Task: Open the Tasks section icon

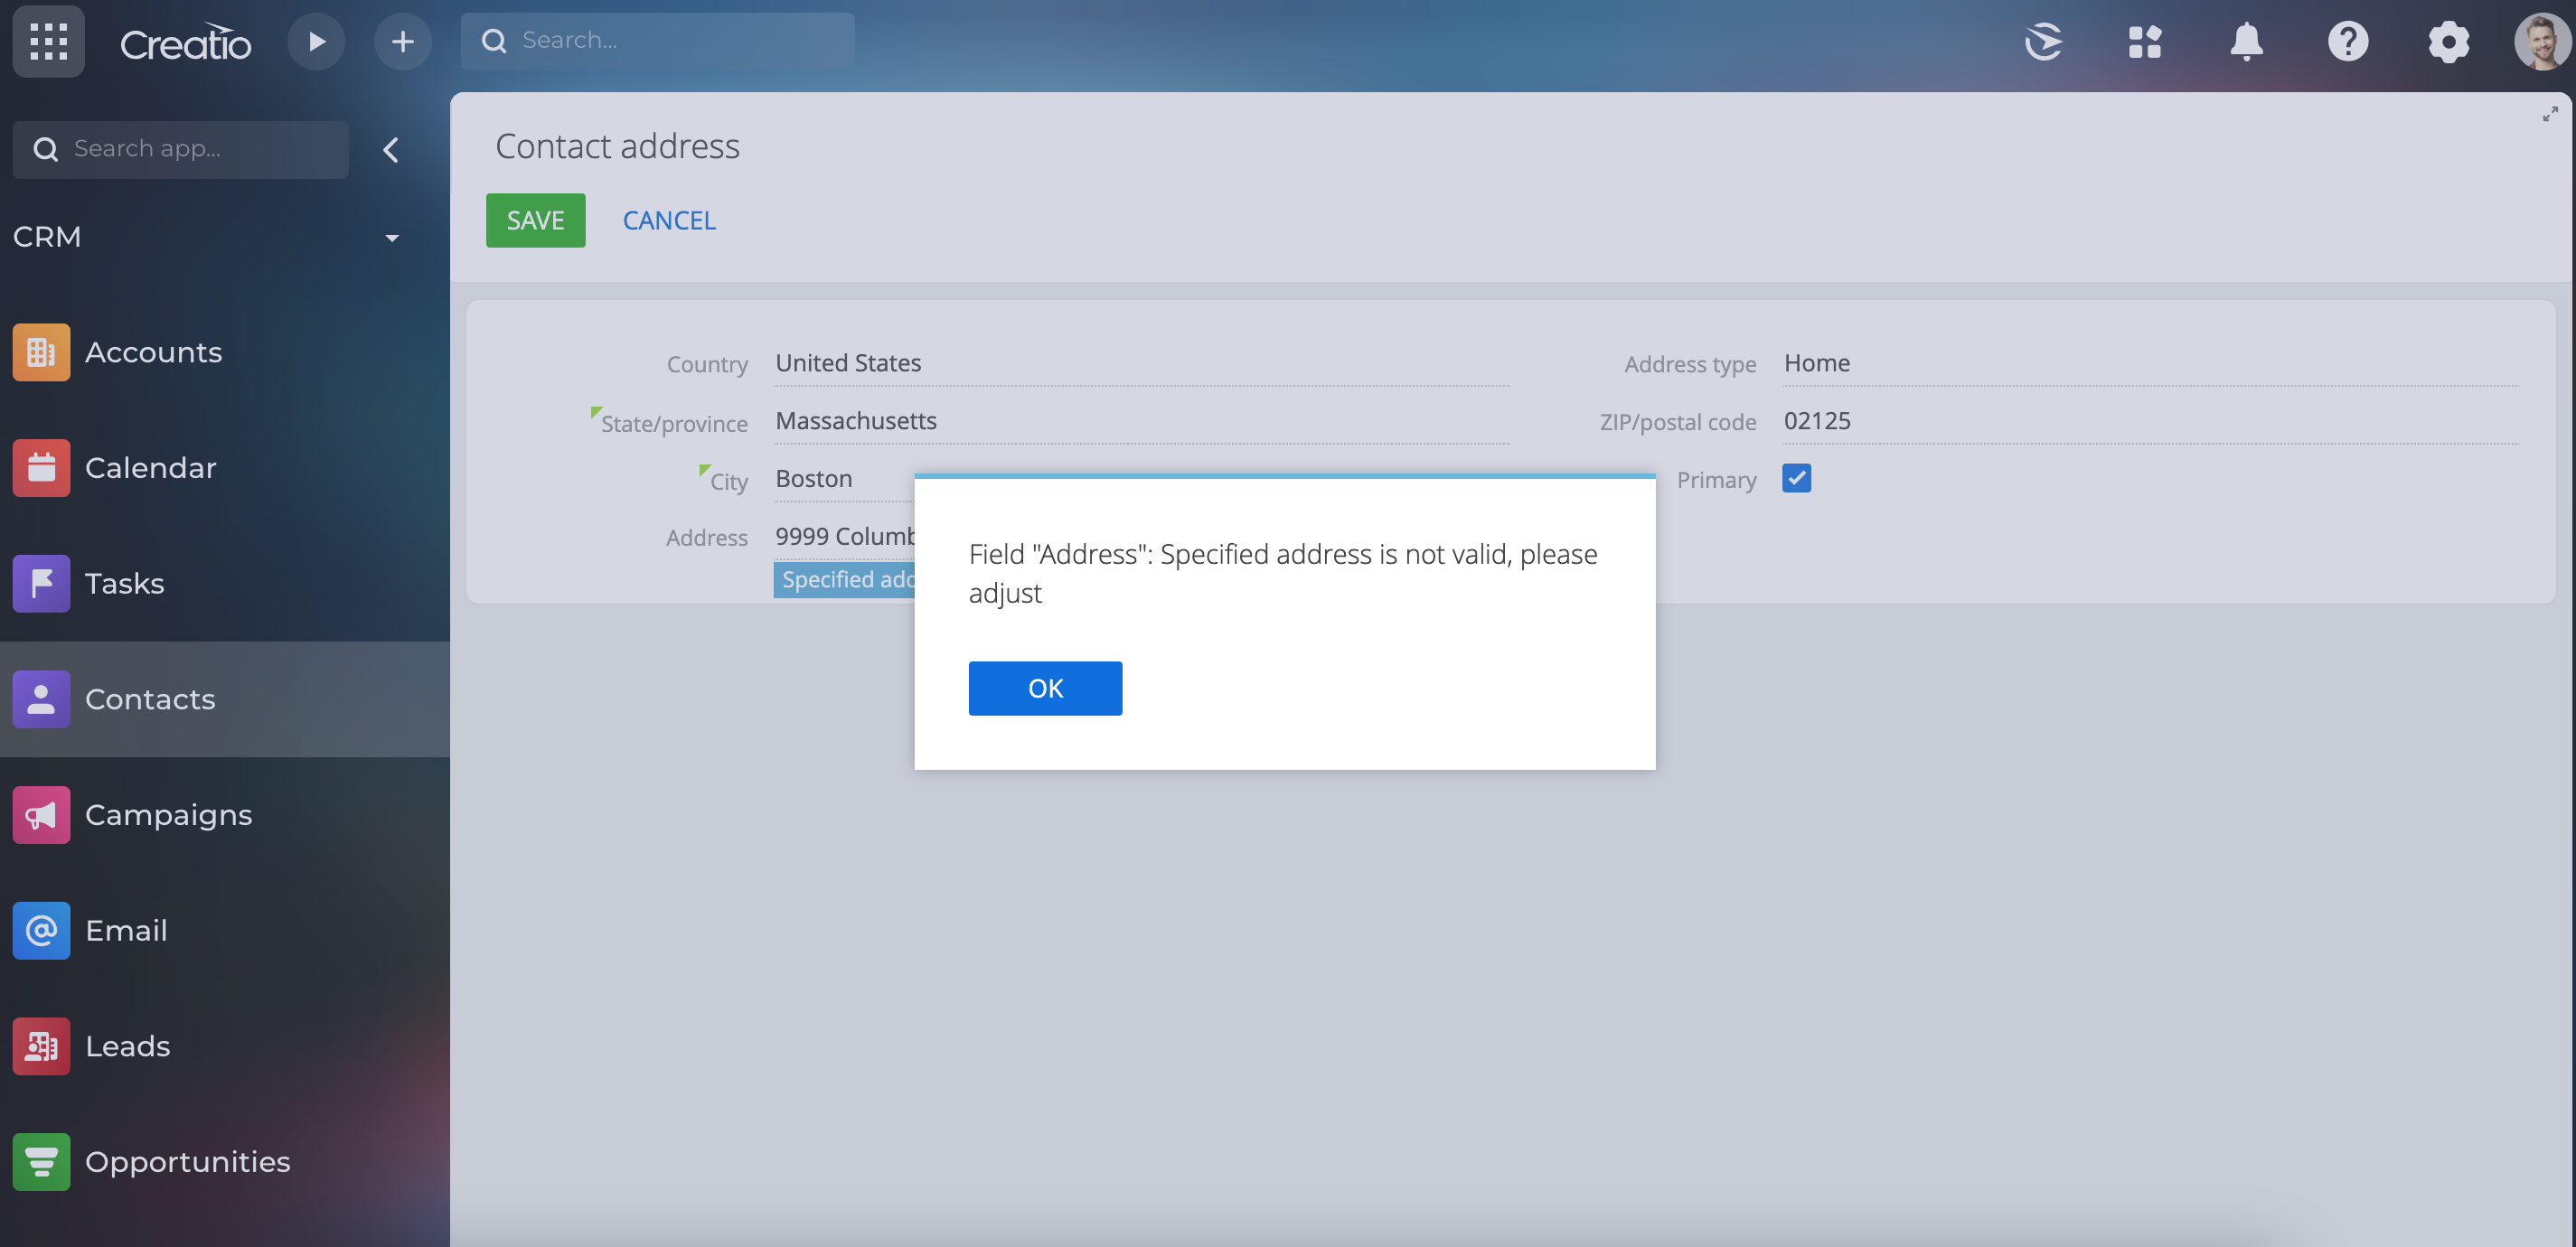Action: pos(41,583)
